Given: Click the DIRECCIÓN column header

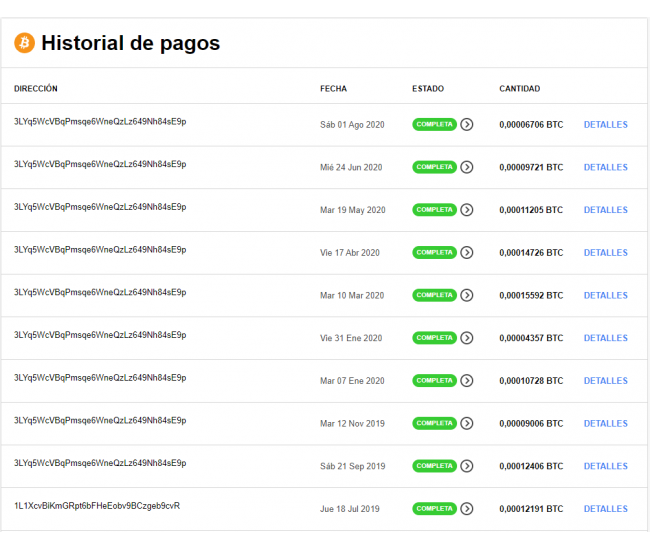Looking at the screenshot, I should click(36, 88).
